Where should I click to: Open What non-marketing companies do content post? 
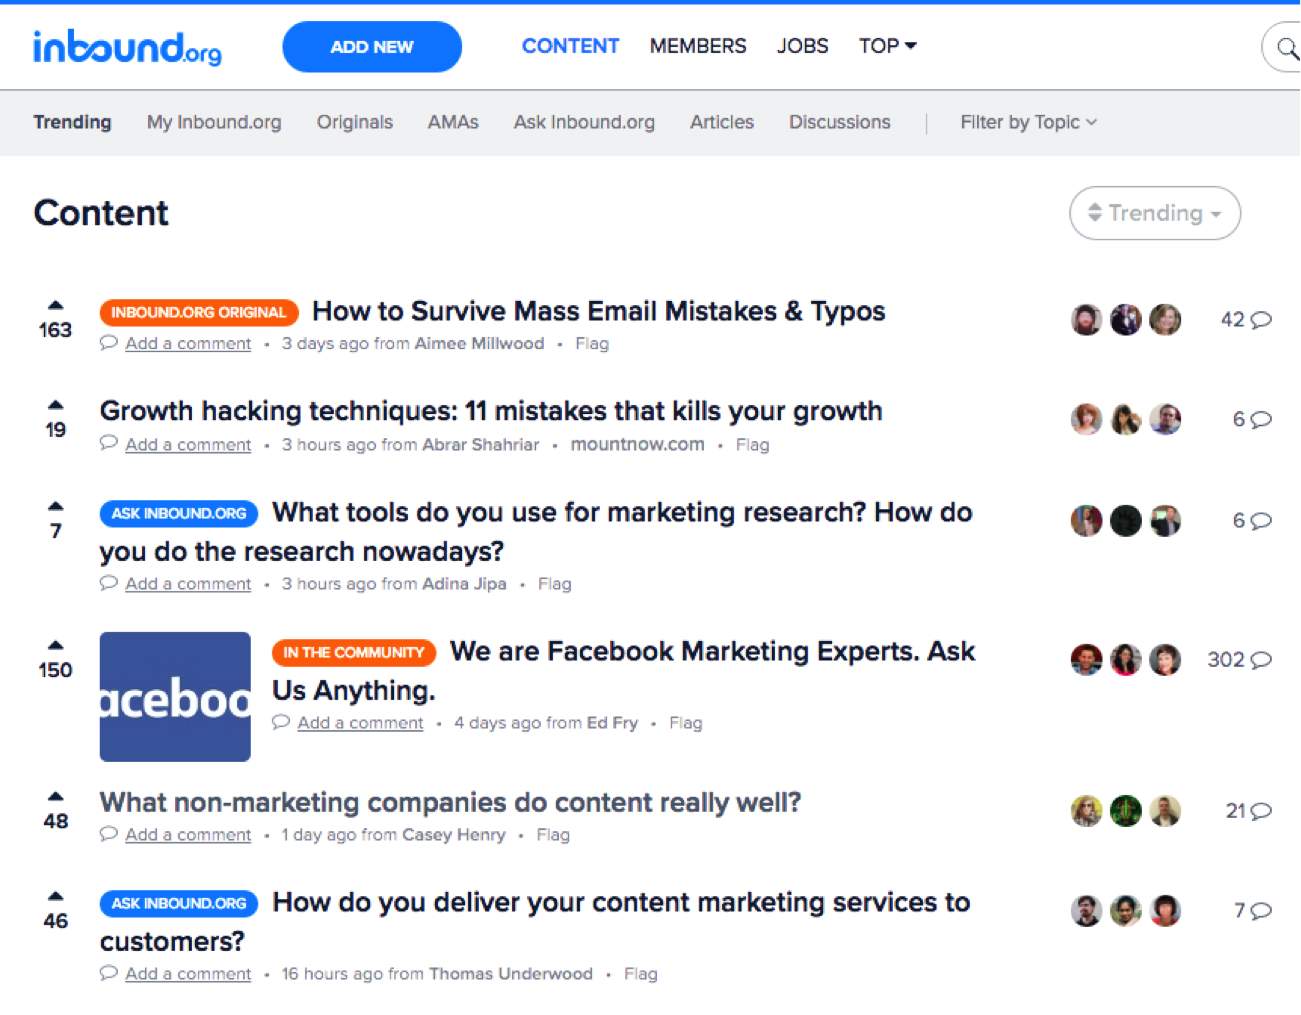tap(450, 802)
